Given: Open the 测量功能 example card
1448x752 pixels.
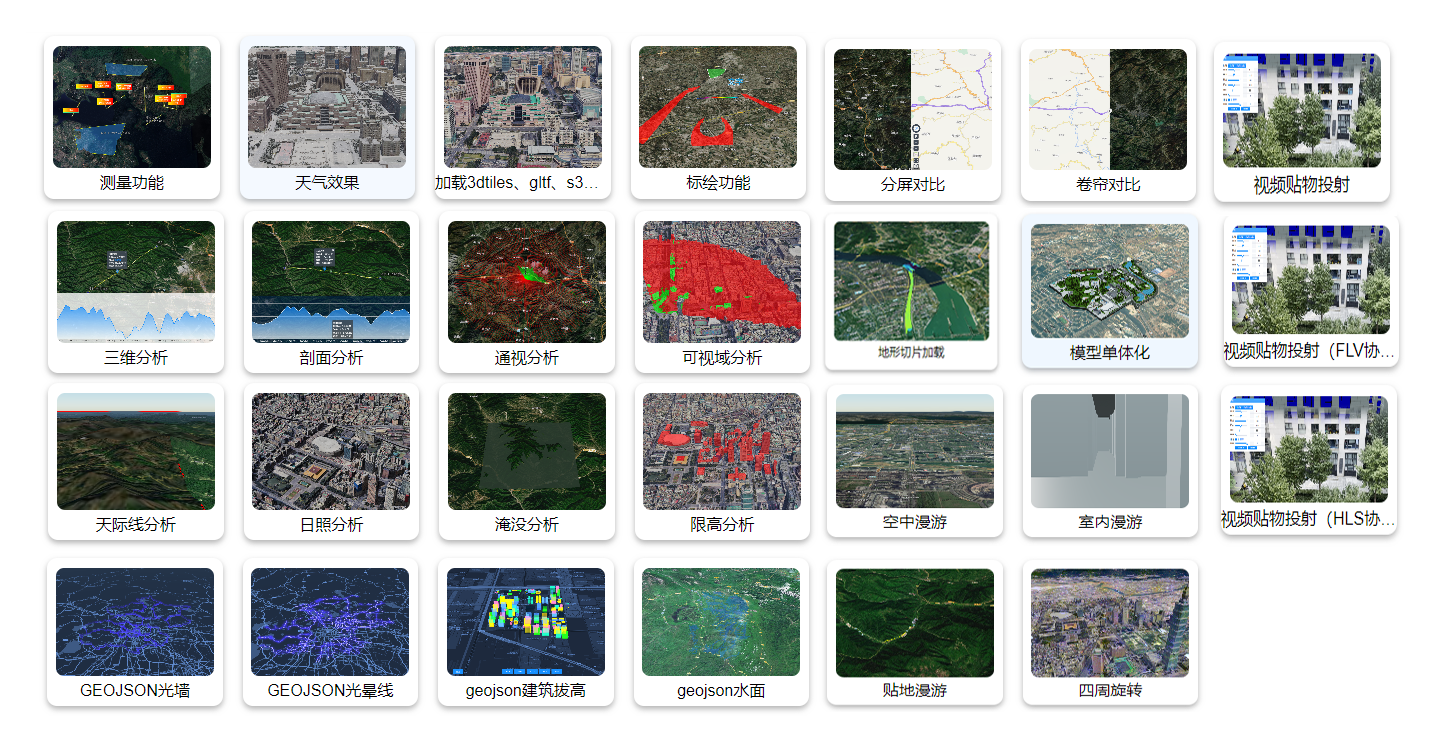Looking at the screenshot, I should click(x=132, y=108).
